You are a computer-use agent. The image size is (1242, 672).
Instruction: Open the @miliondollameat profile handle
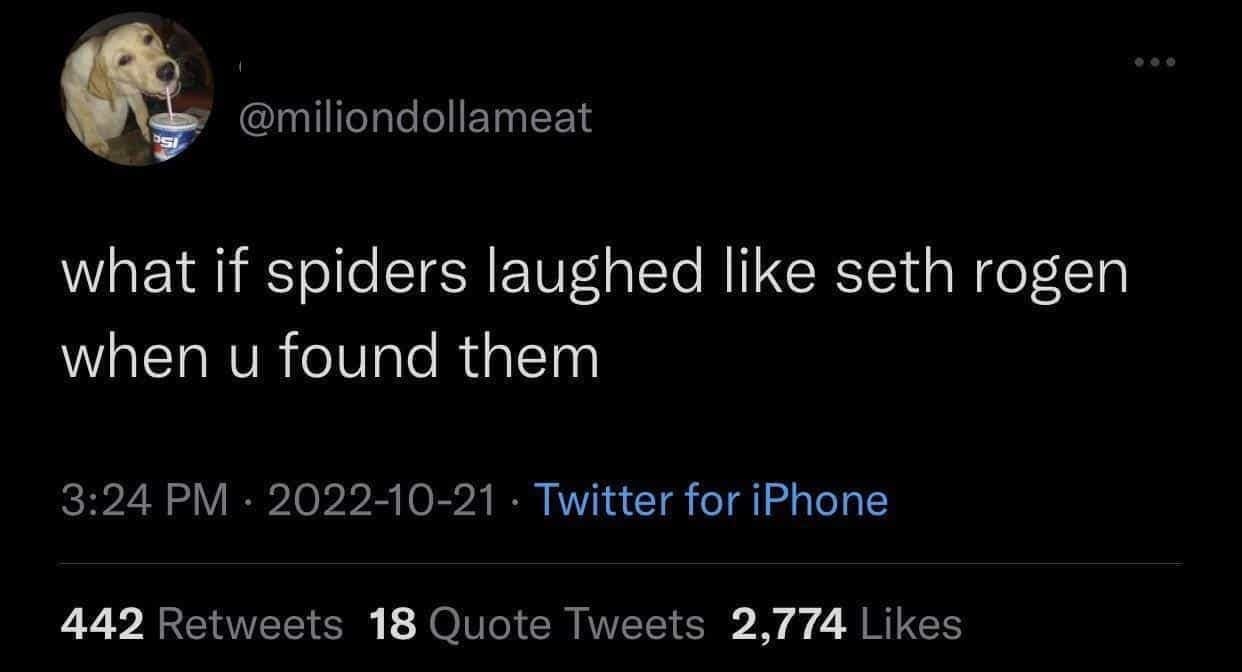click(414, 119)
